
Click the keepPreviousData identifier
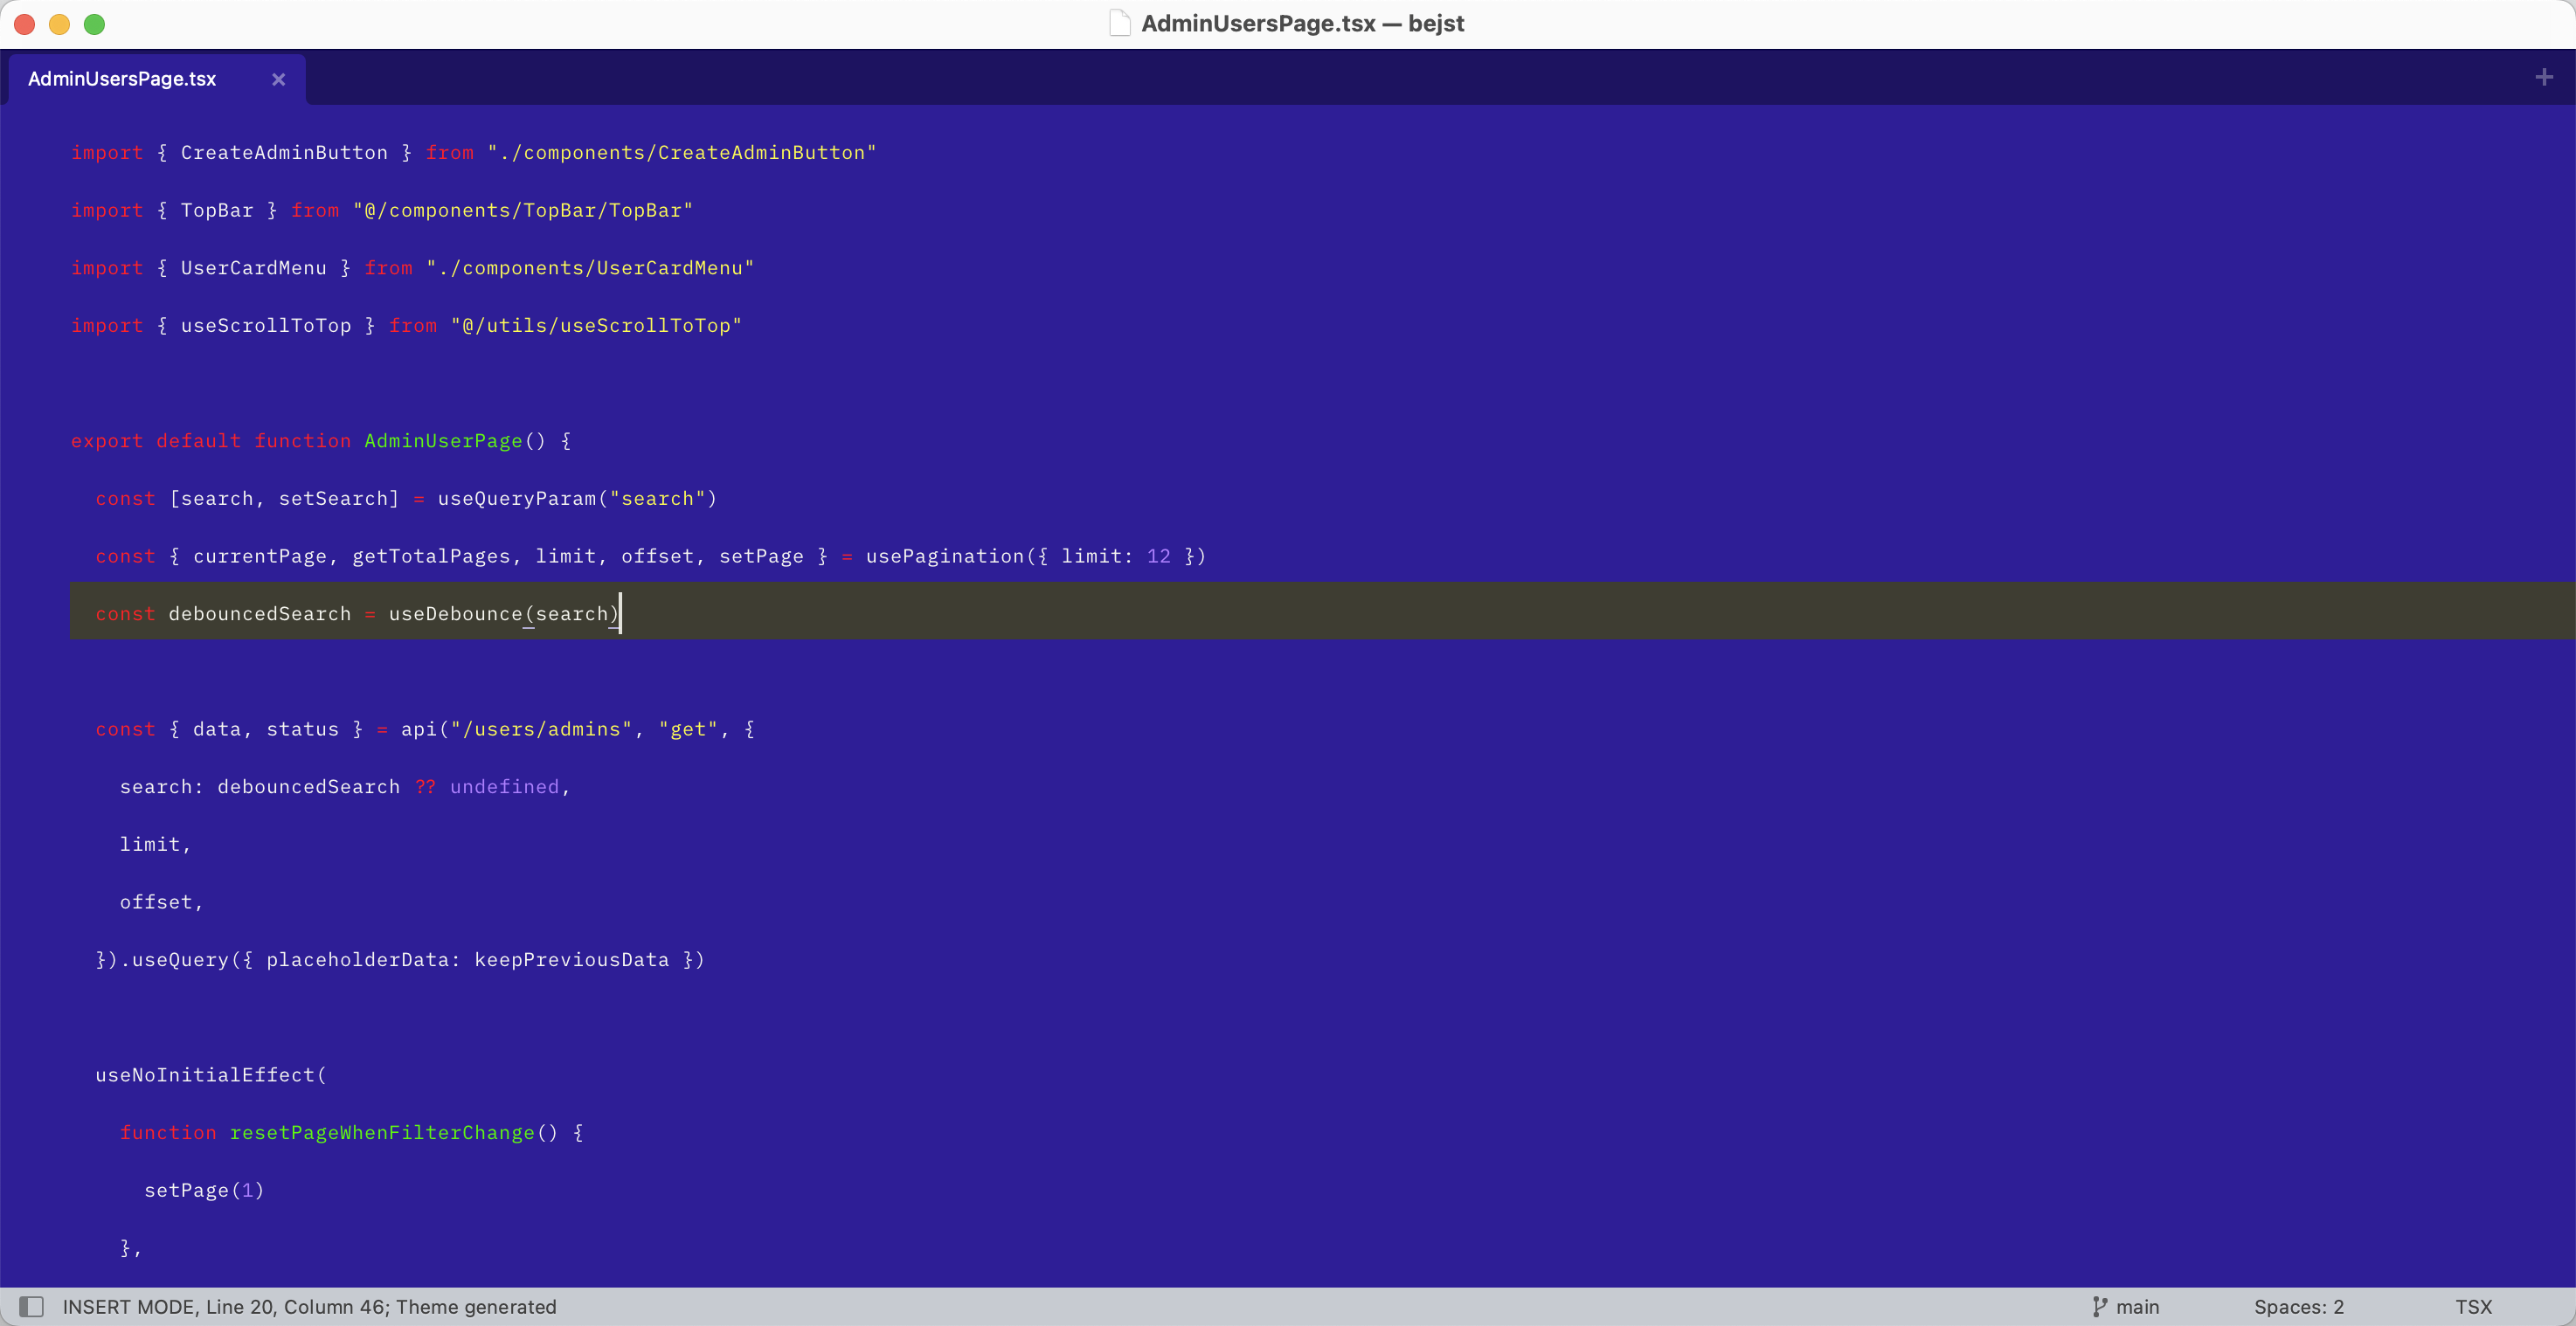coord(571,960)
